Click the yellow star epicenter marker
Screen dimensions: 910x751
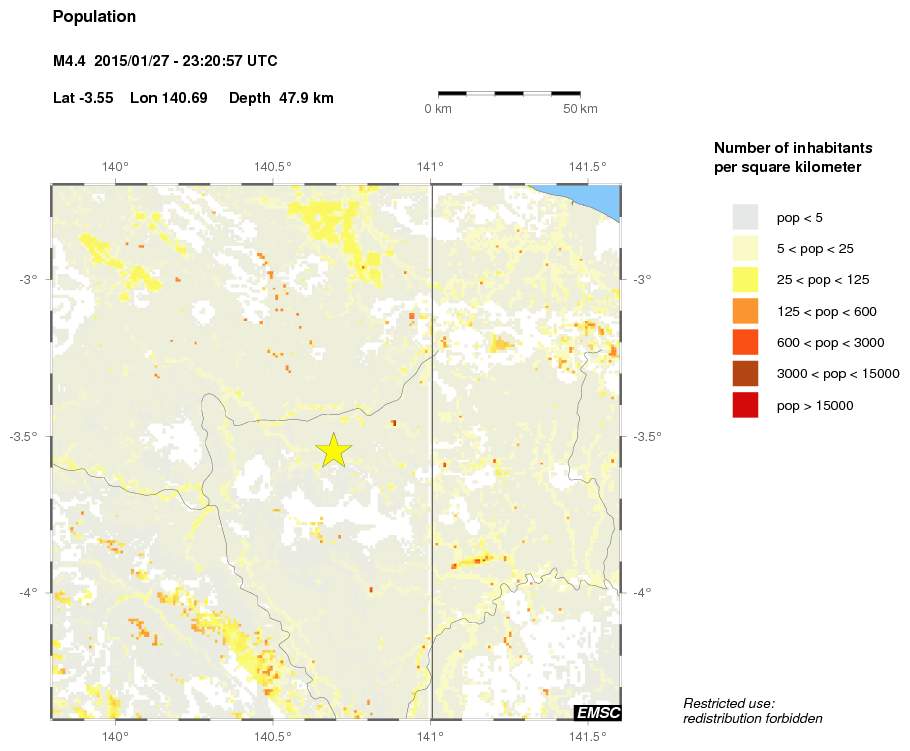pos(333,451)
